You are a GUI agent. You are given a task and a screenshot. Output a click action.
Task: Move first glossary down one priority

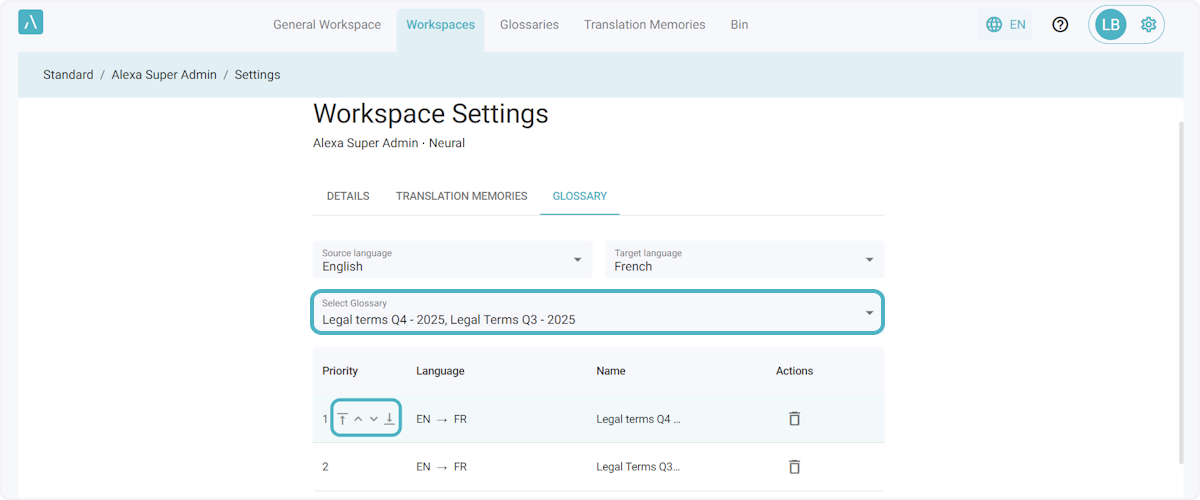pos(374,419)
